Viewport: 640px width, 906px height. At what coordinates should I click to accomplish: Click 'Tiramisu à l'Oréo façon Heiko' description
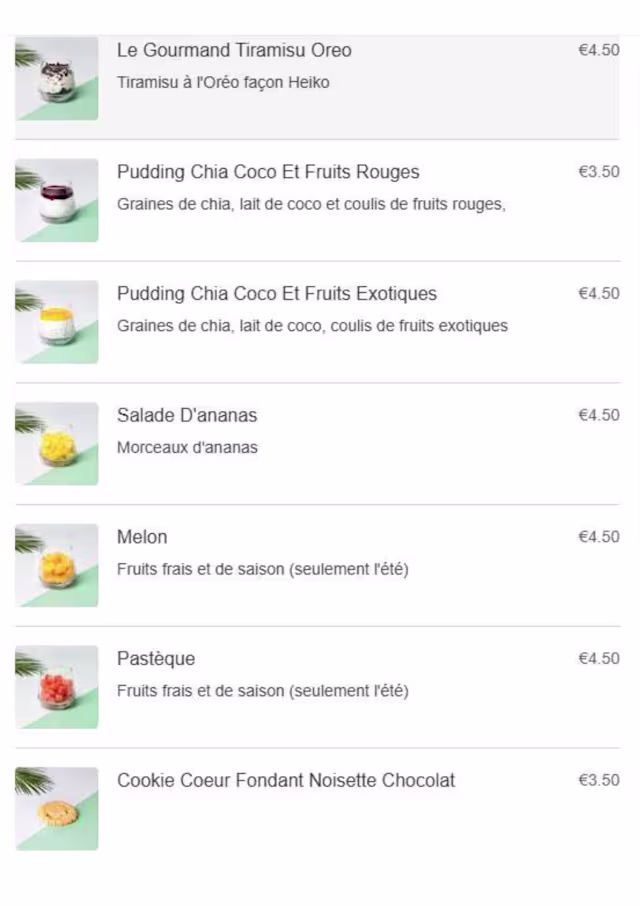tap(223, 83)
